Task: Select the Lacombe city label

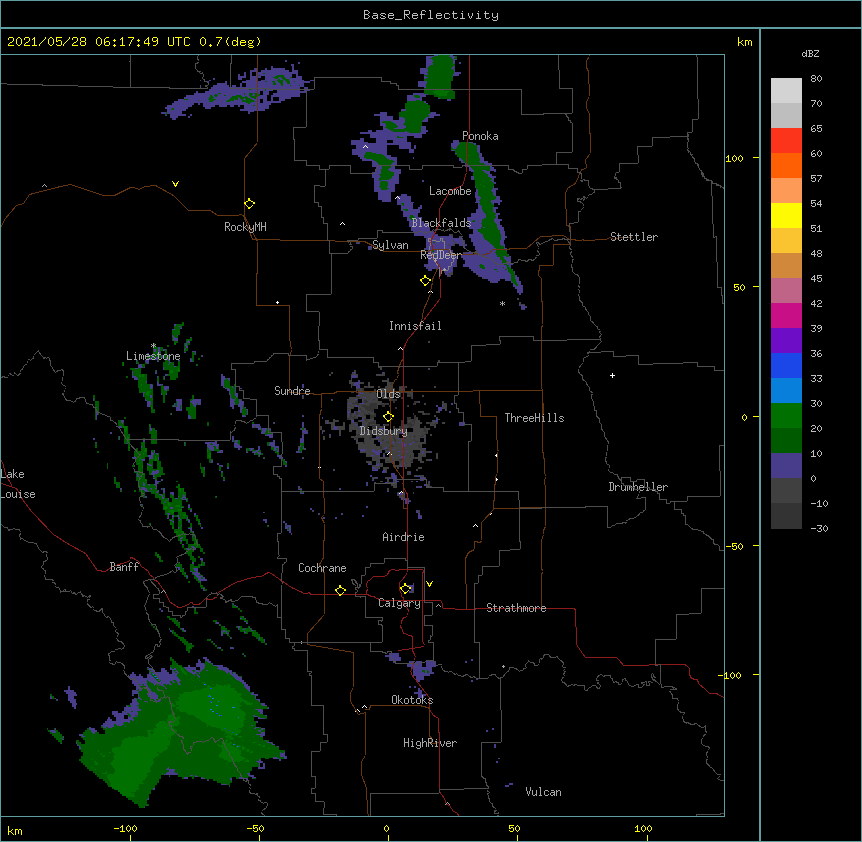Action: [450, 191]
